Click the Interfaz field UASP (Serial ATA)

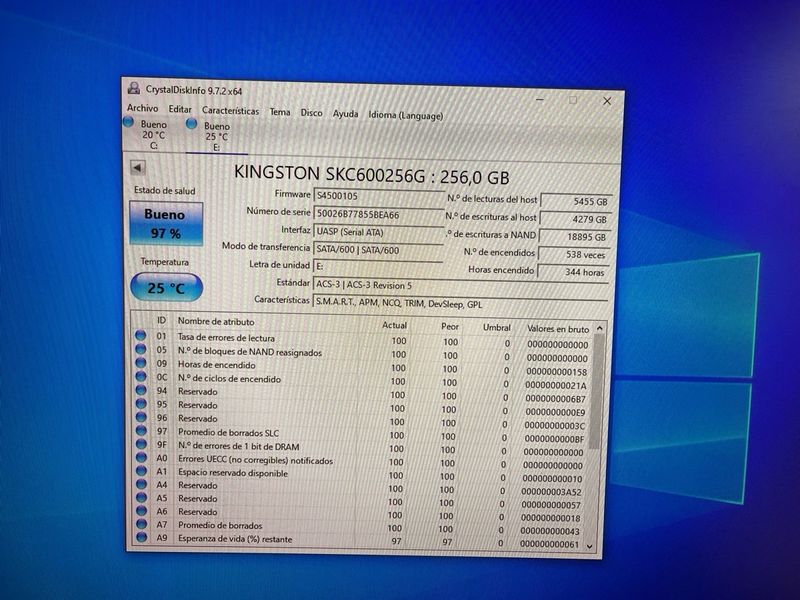click(x=378, y=232)
